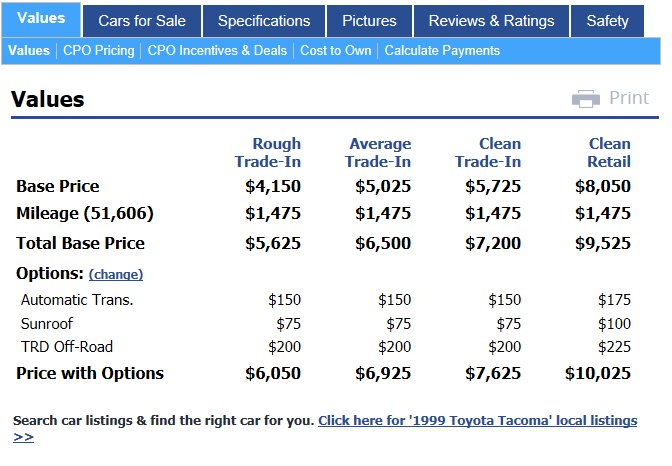
Task: Open the Cost to Own section
Action: coord(336,51)
